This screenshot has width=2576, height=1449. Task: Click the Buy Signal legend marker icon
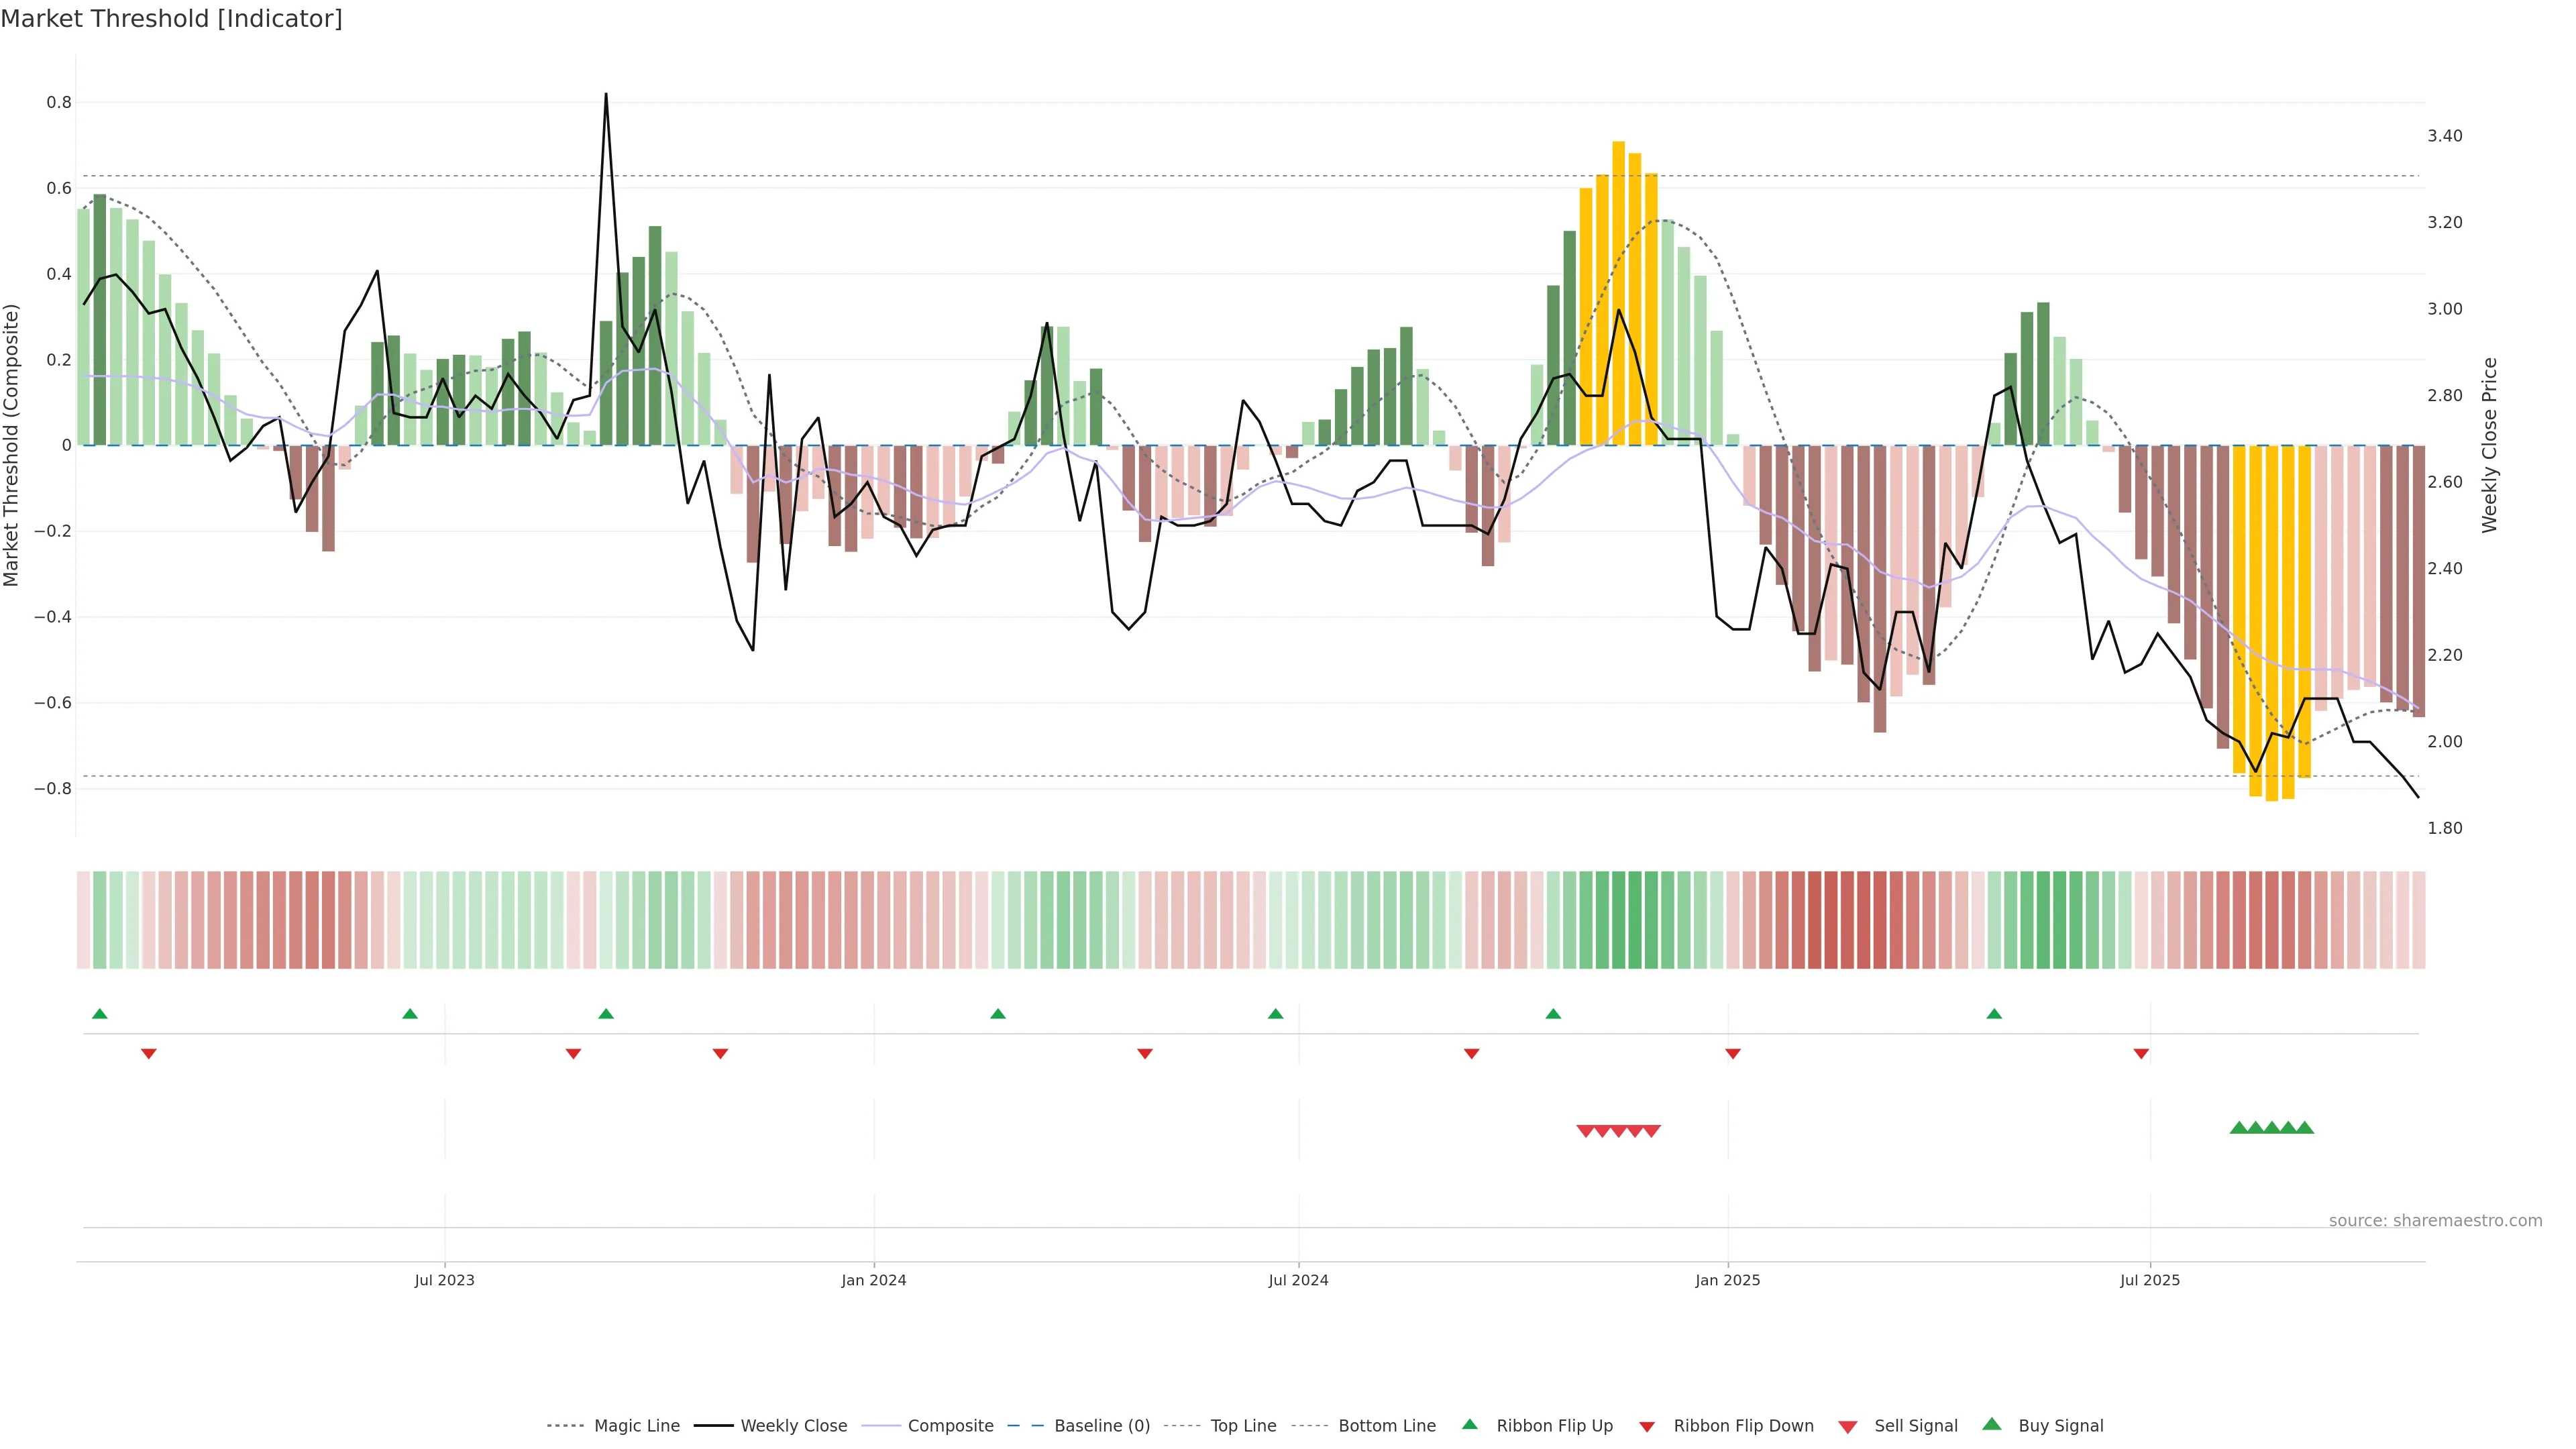coord(1992,1425)
